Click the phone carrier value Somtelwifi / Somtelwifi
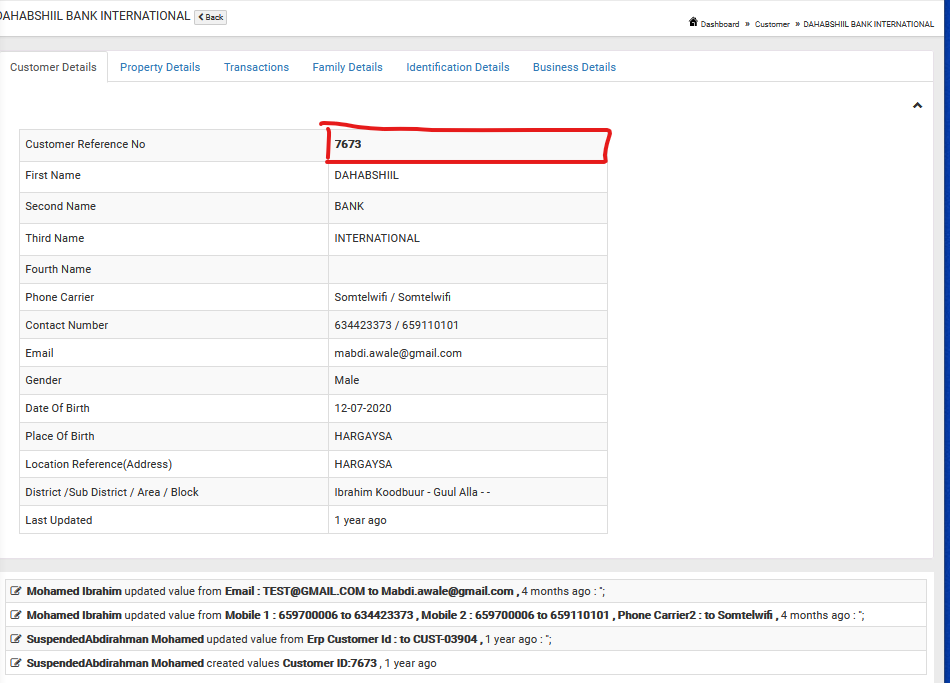This screenshot has width=950, height=683. click(x=393, y=297)
